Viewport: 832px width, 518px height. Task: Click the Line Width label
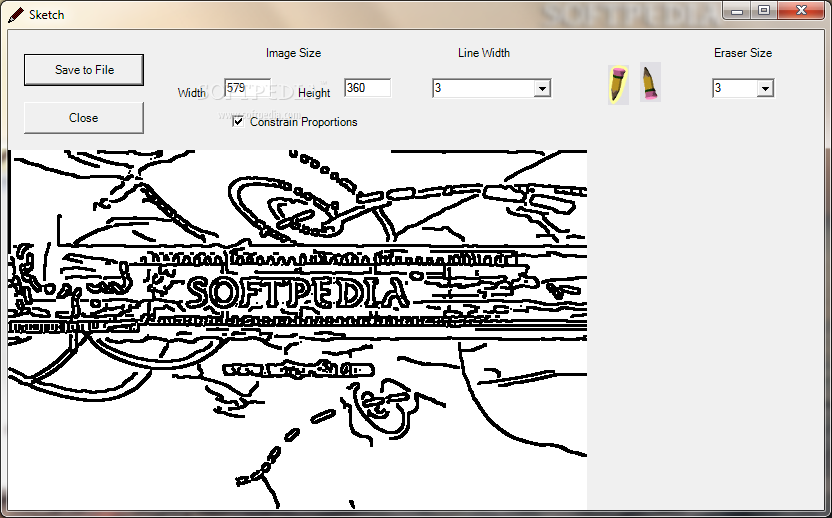click(484, 53)
